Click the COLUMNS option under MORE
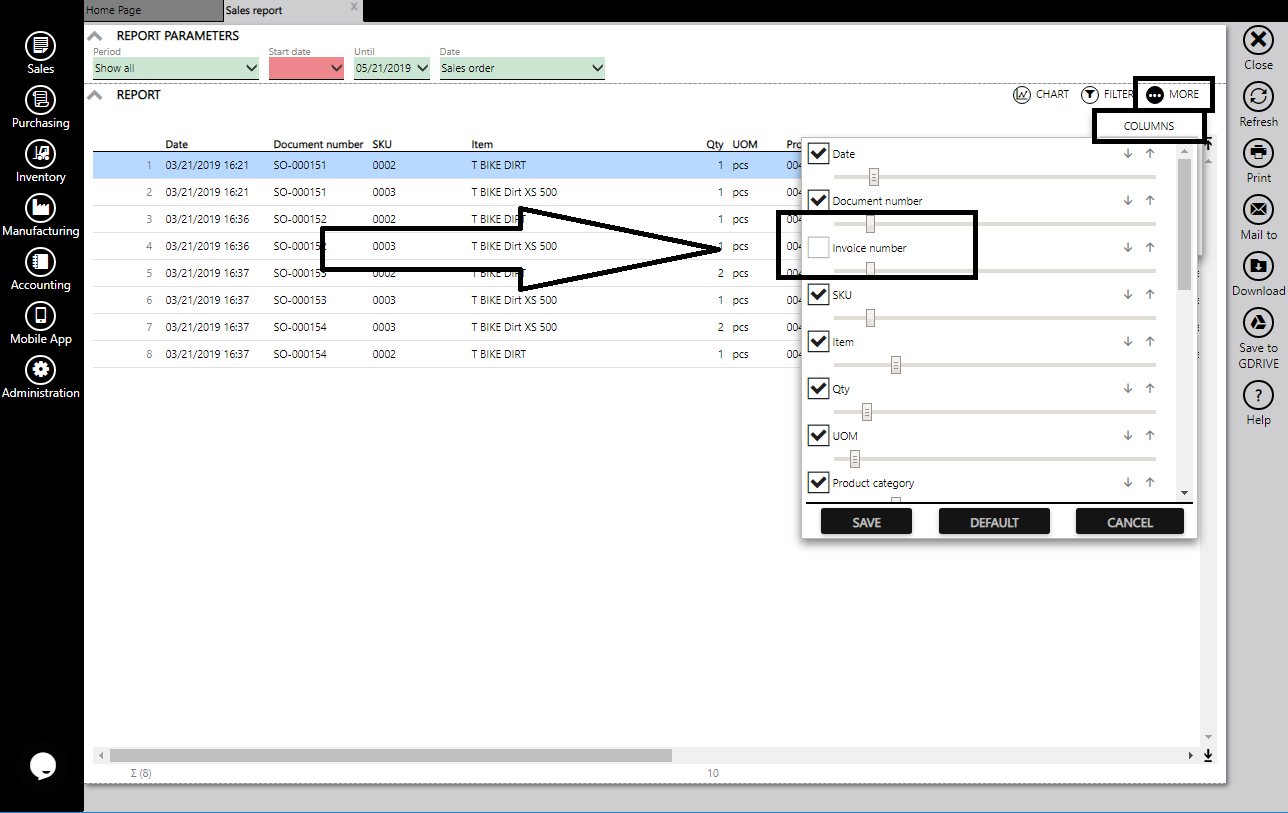Screen dimensions: 1288x813 [x=1148, y=125]
